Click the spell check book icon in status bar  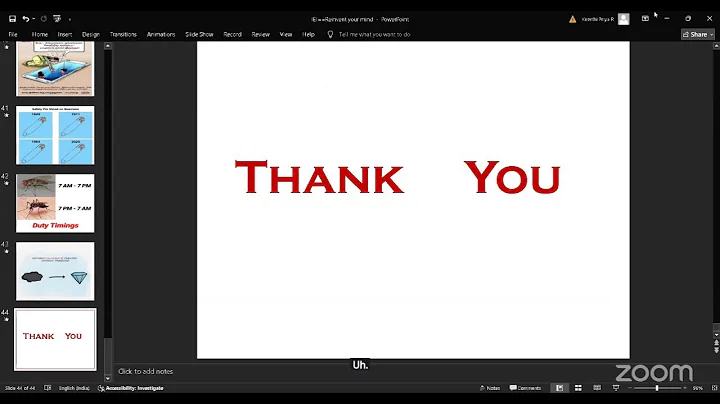47,388
